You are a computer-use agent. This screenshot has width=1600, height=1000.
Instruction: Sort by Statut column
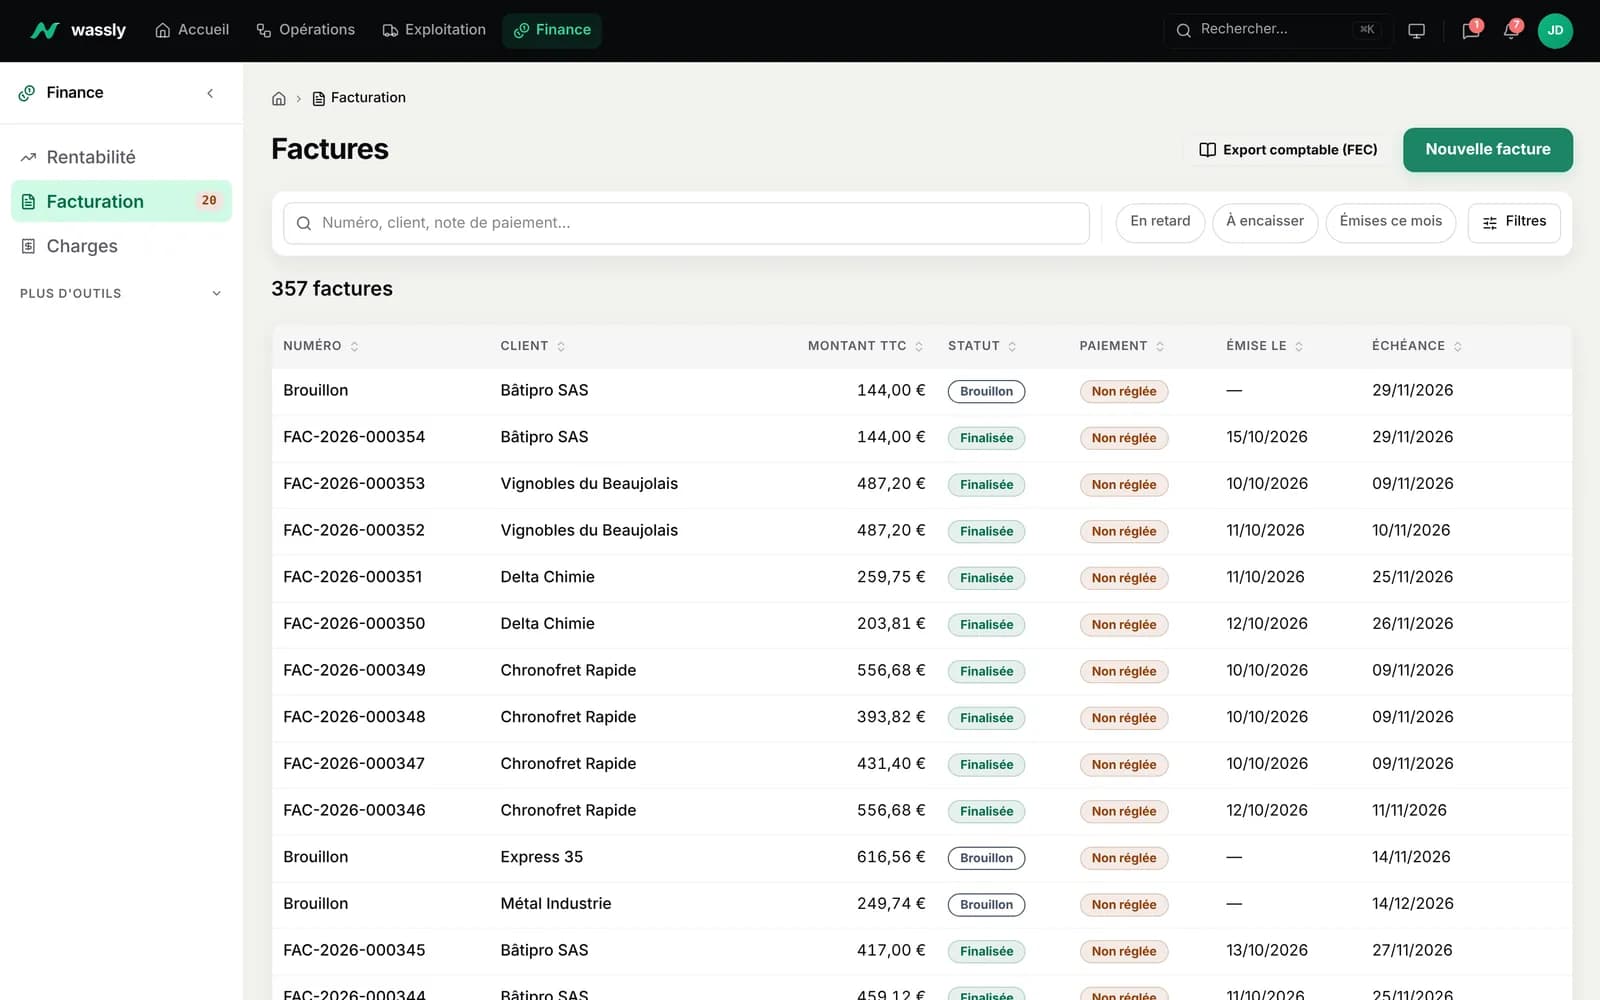point(982,346)
